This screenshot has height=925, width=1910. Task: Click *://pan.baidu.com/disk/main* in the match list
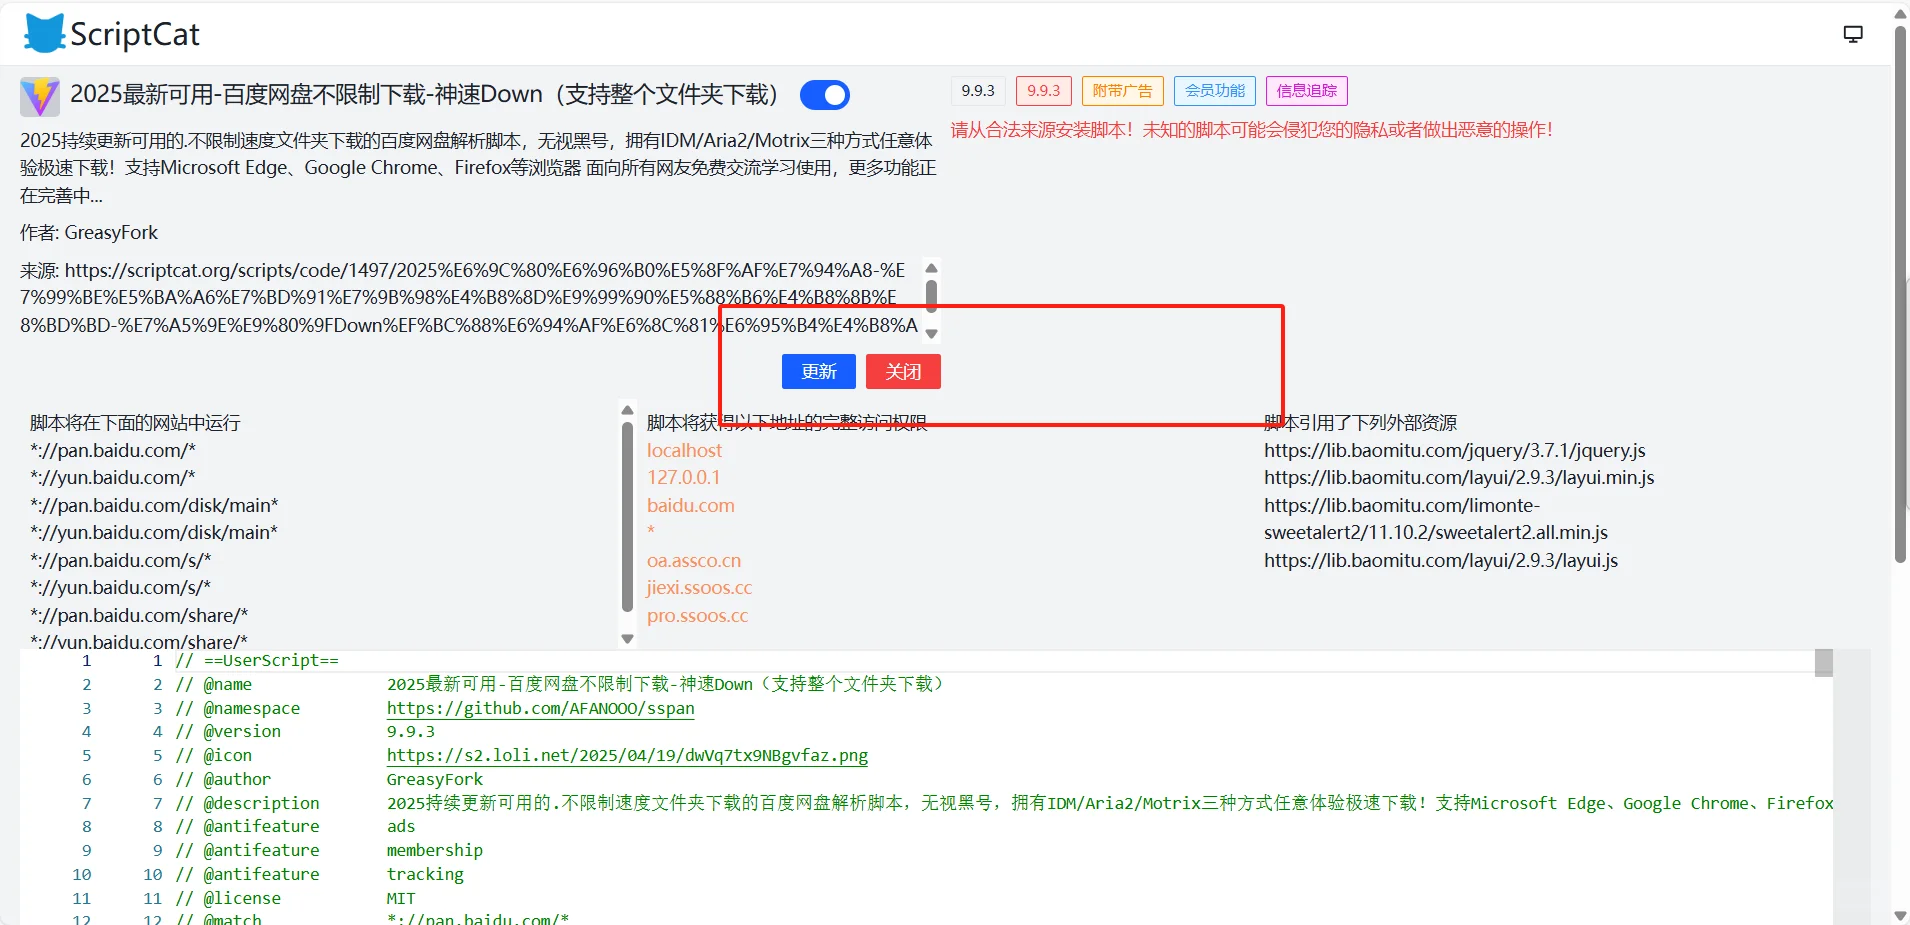154,505
